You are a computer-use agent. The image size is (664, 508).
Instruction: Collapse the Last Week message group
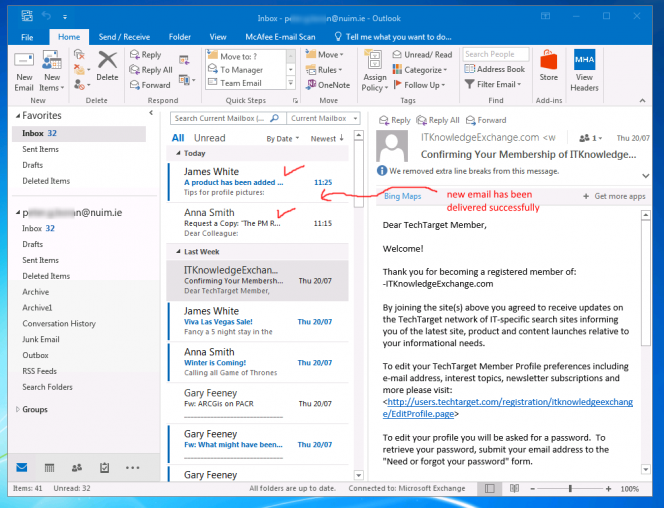click(178, 252)
